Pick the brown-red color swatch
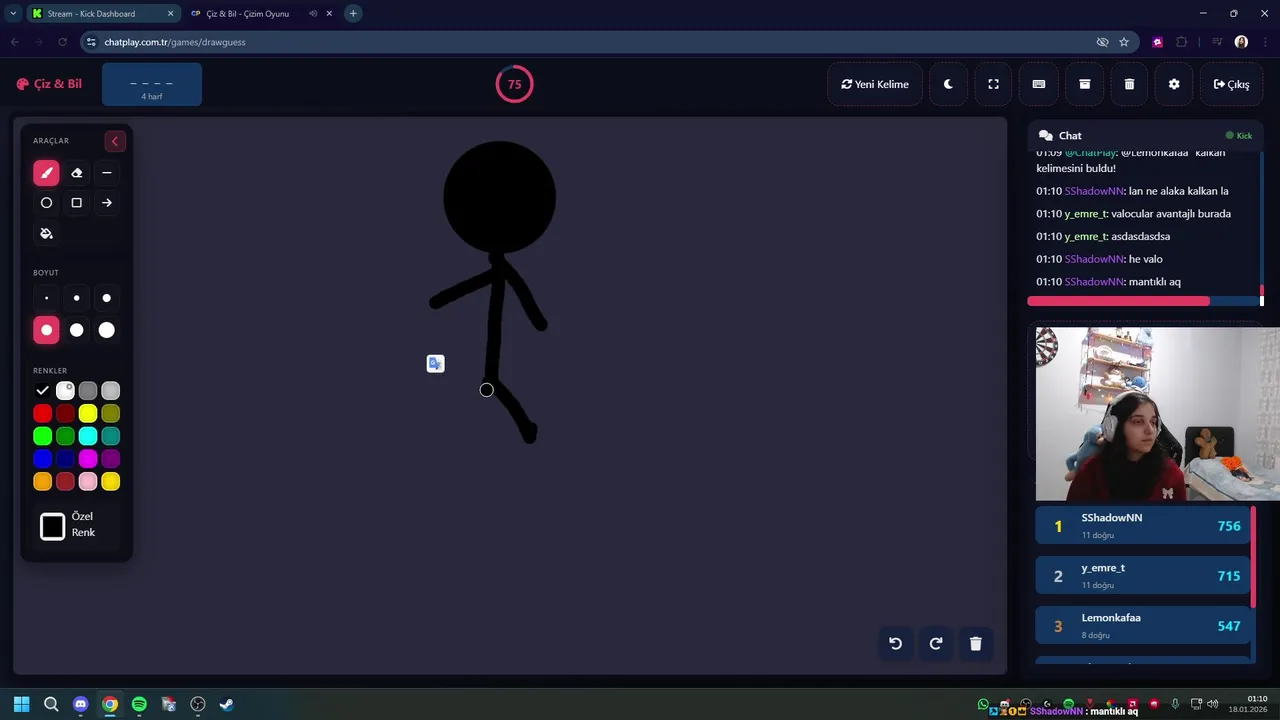This screenshot has width=1280, height=720. pos(65,482)
